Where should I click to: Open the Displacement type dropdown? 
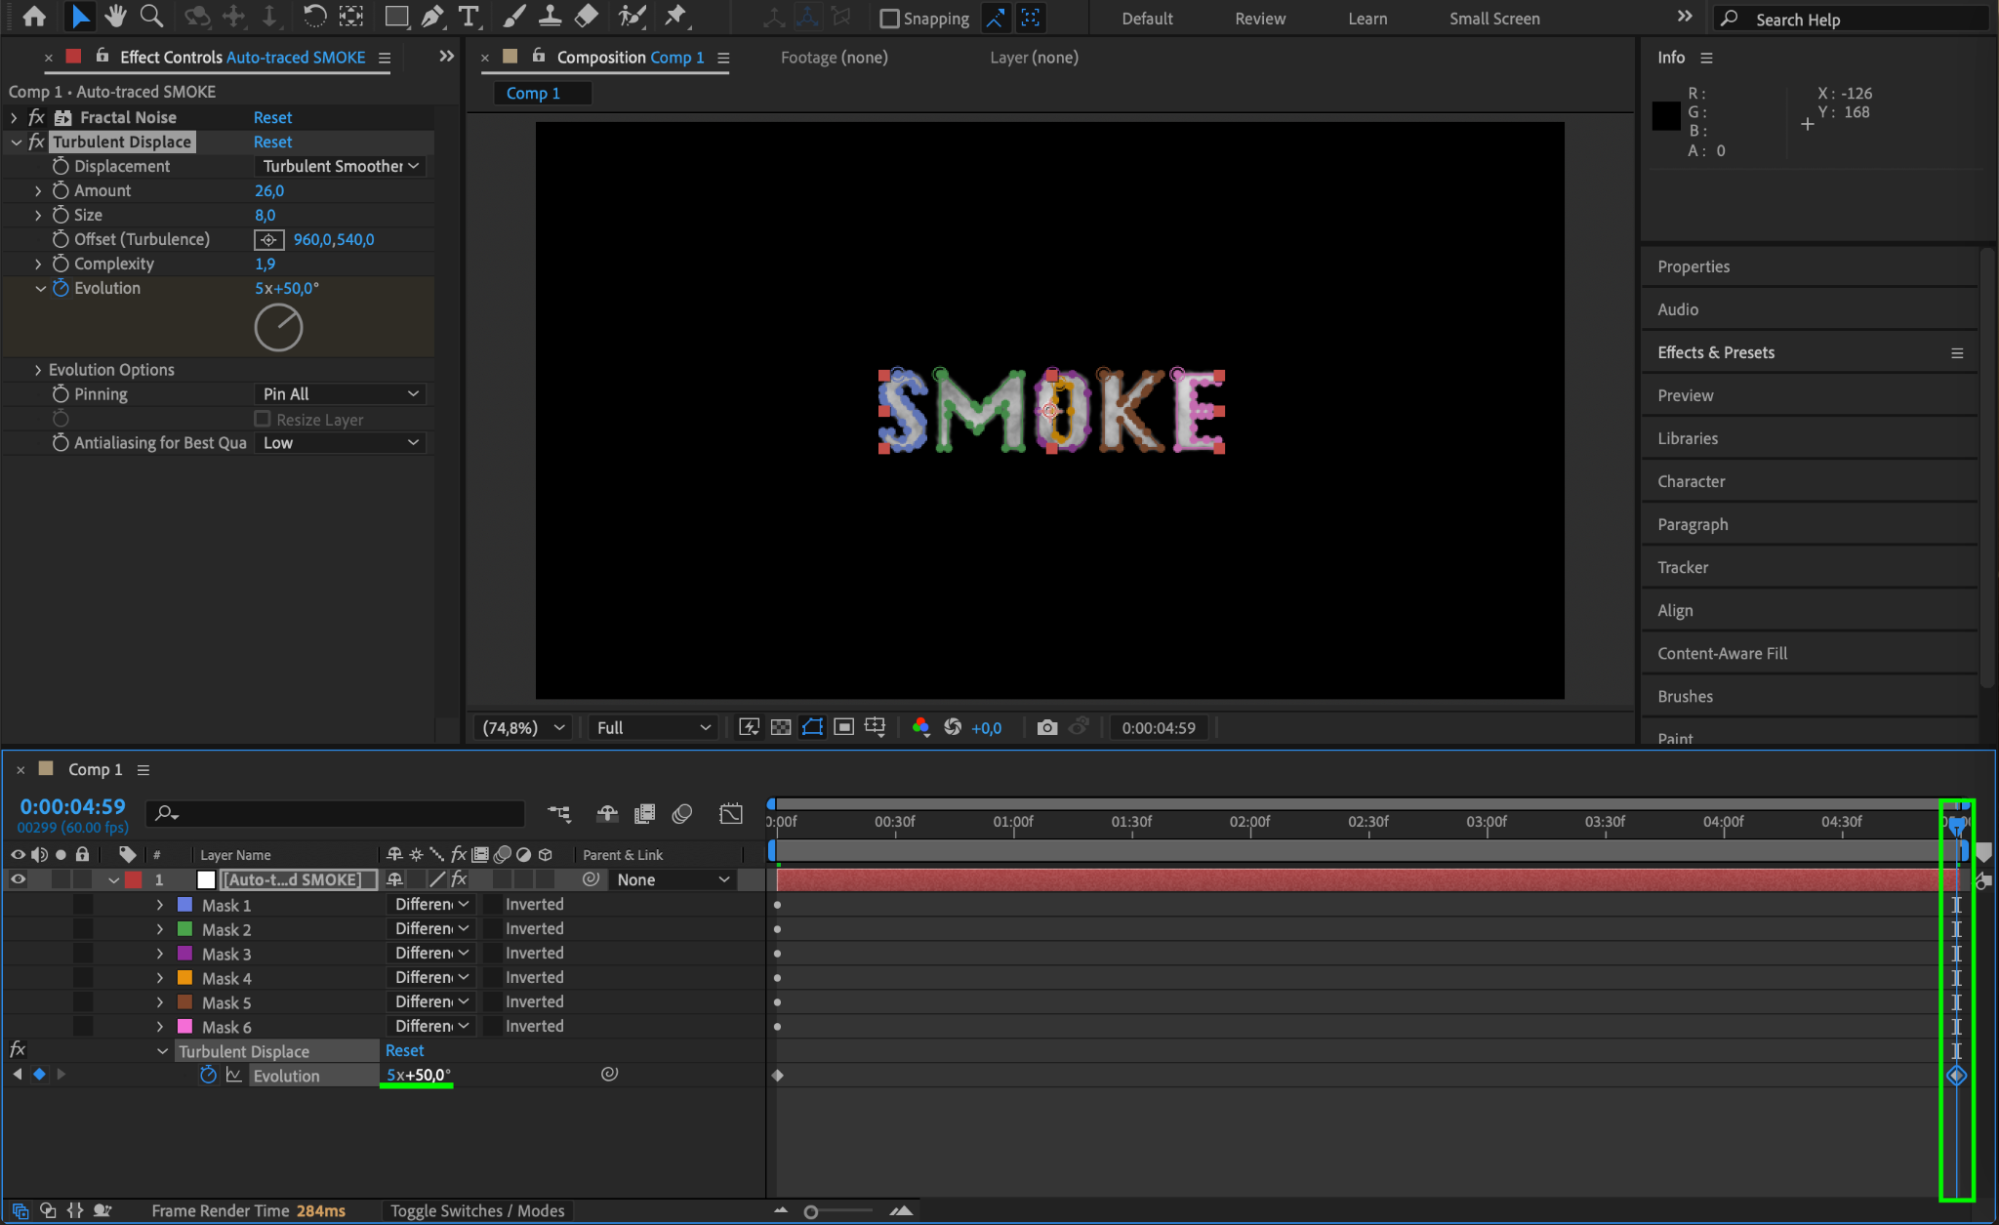point(340,166)
